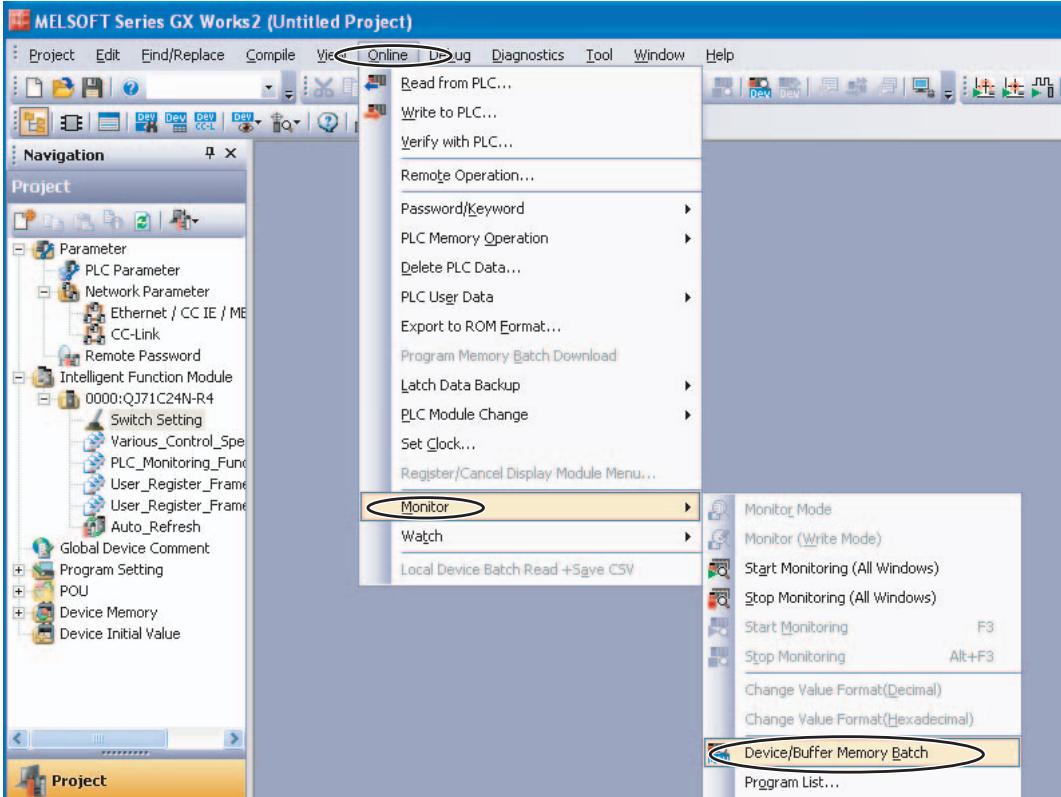Select PLC Parameter in project tree
This screenshot has height=797, width=1061.
[133, 270]
